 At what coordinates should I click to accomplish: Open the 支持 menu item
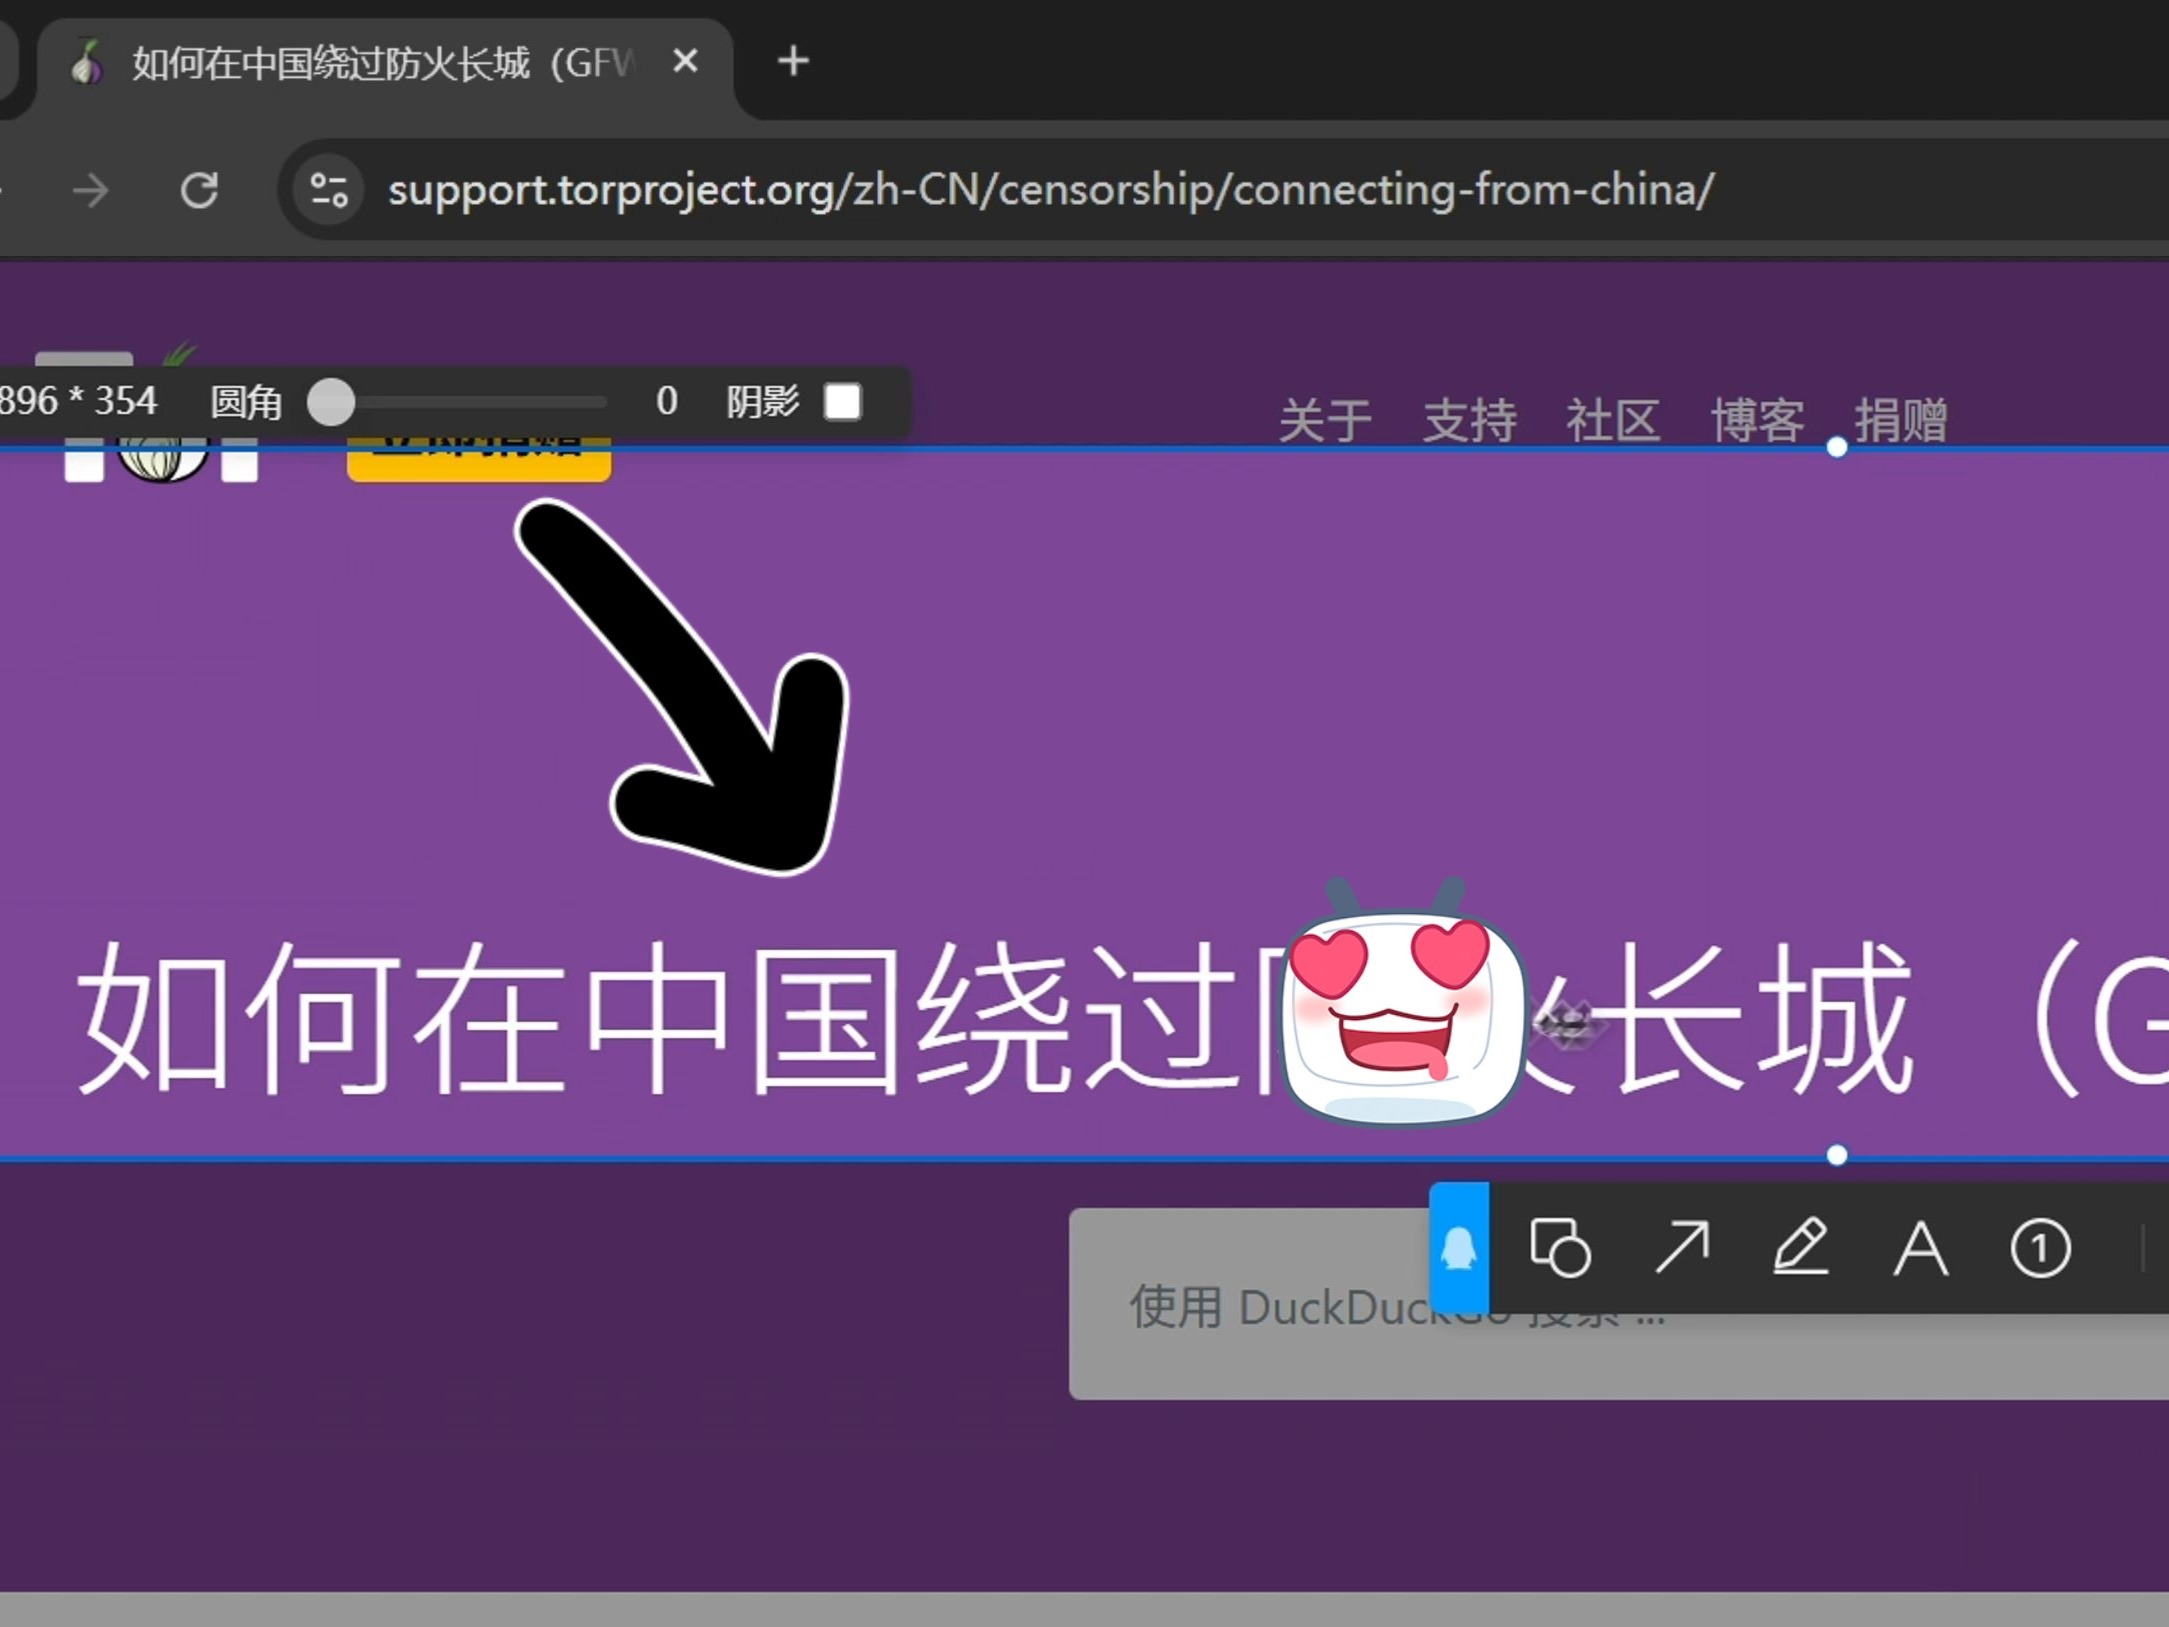[x=1469, y=420]
